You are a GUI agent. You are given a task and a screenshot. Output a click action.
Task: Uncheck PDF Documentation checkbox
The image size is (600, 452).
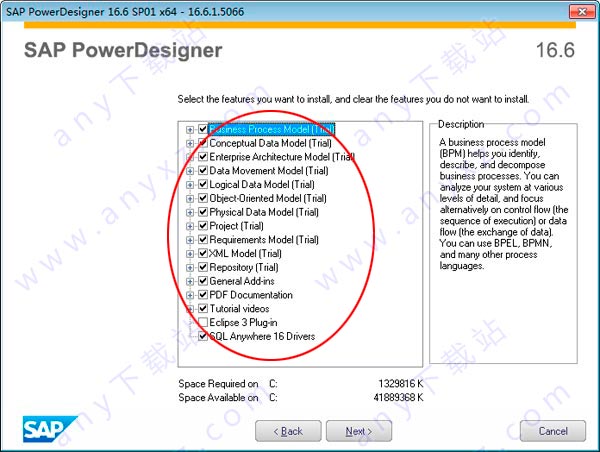(203, 295)
